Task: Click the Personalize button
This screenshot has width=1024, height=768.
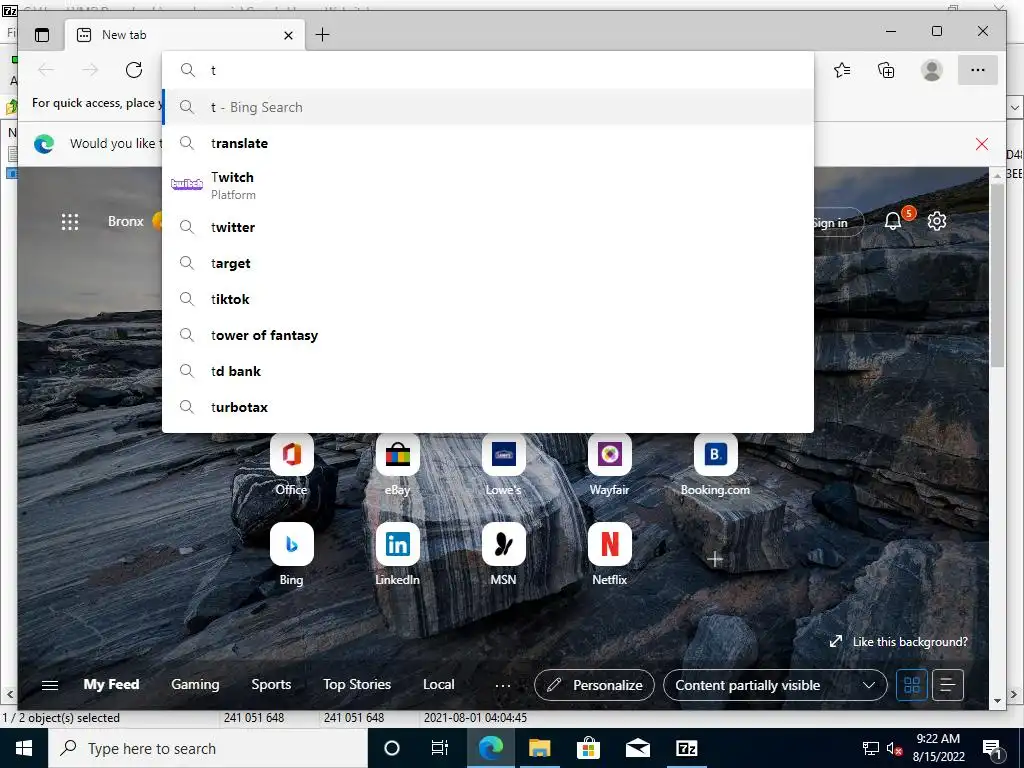Action: (594, 685)
